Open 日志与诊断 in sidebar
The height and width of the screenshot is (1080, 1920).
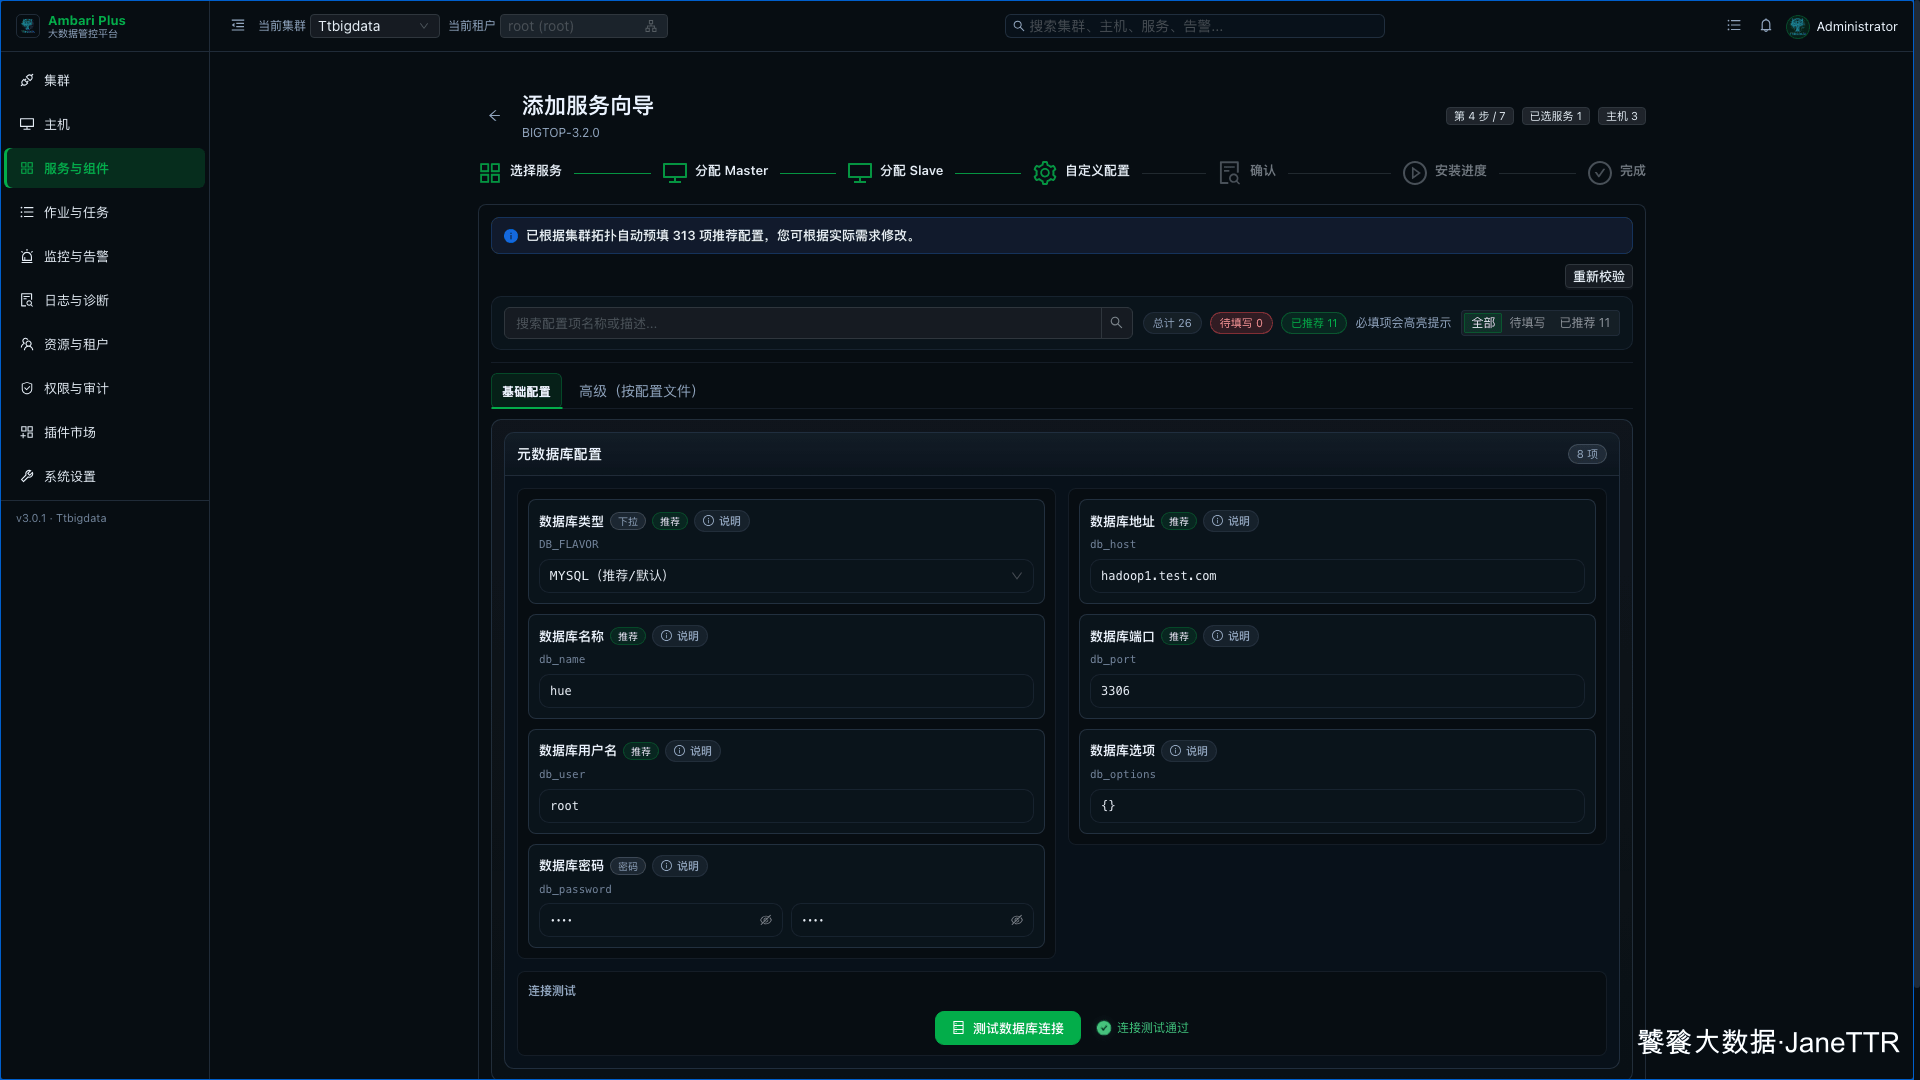105,300
